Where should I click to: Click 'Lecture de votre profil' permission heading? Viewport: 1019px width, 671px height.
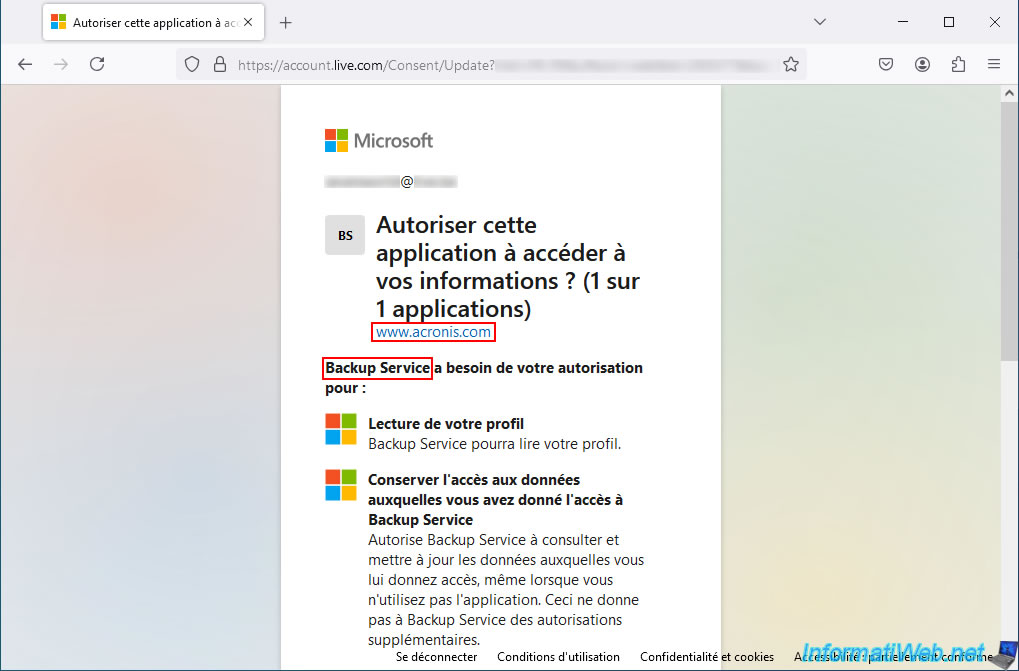click(446, 424)
